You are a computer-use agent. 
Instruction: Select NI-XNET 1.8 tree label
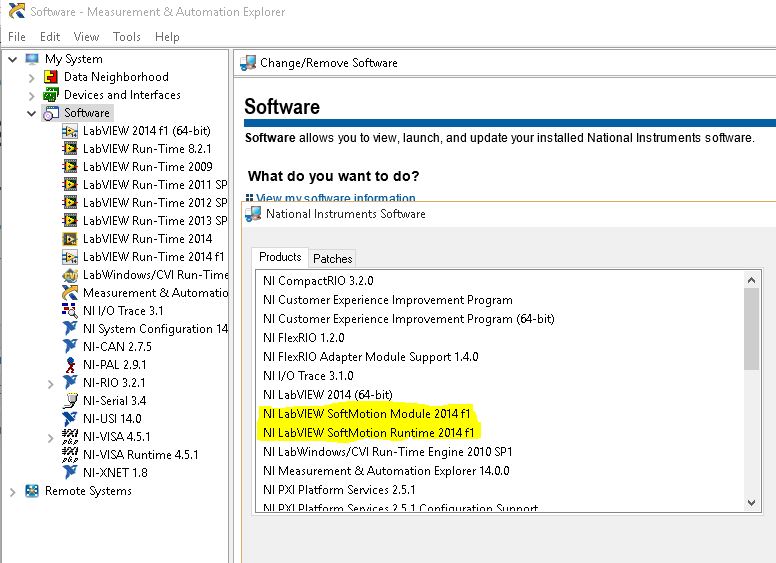[115, 473]
